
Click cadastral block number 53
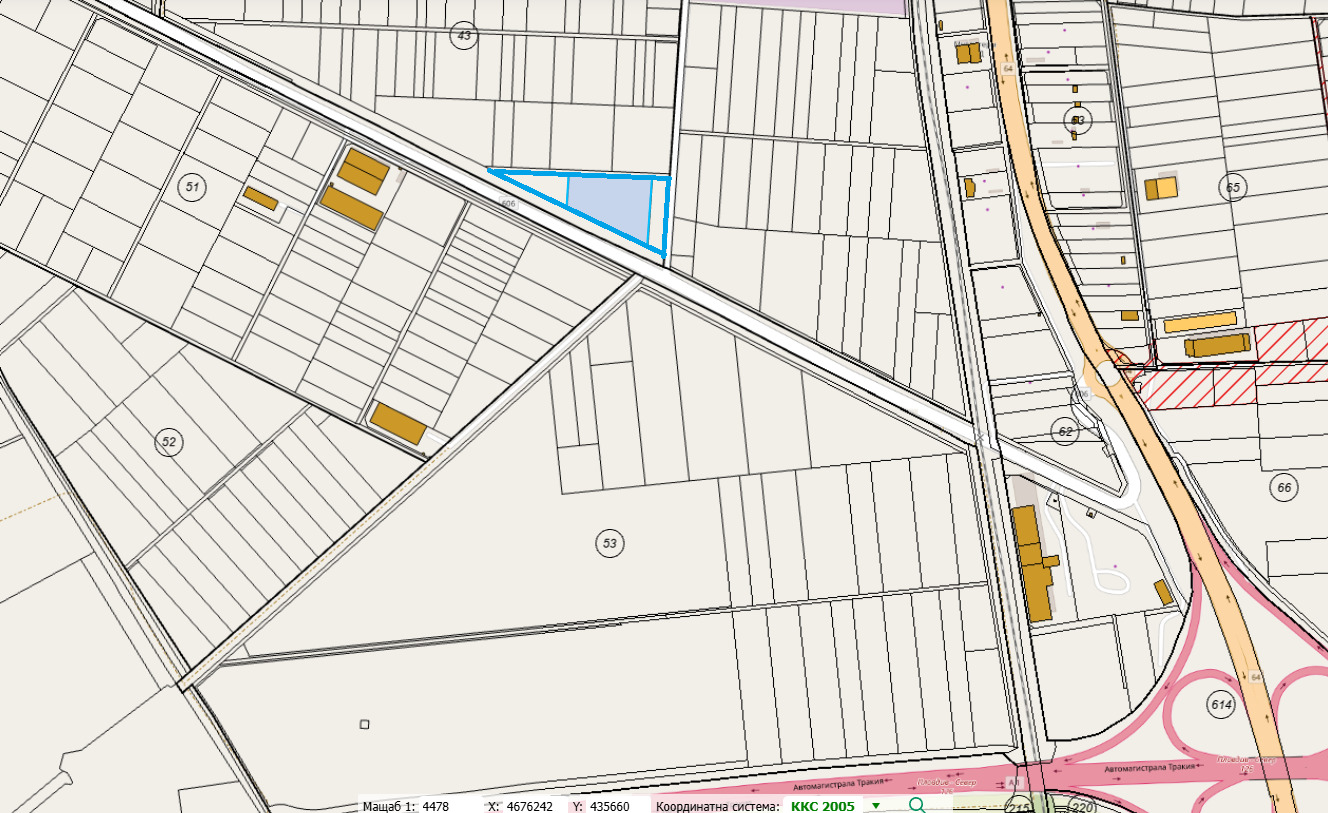tap(609, 544)
